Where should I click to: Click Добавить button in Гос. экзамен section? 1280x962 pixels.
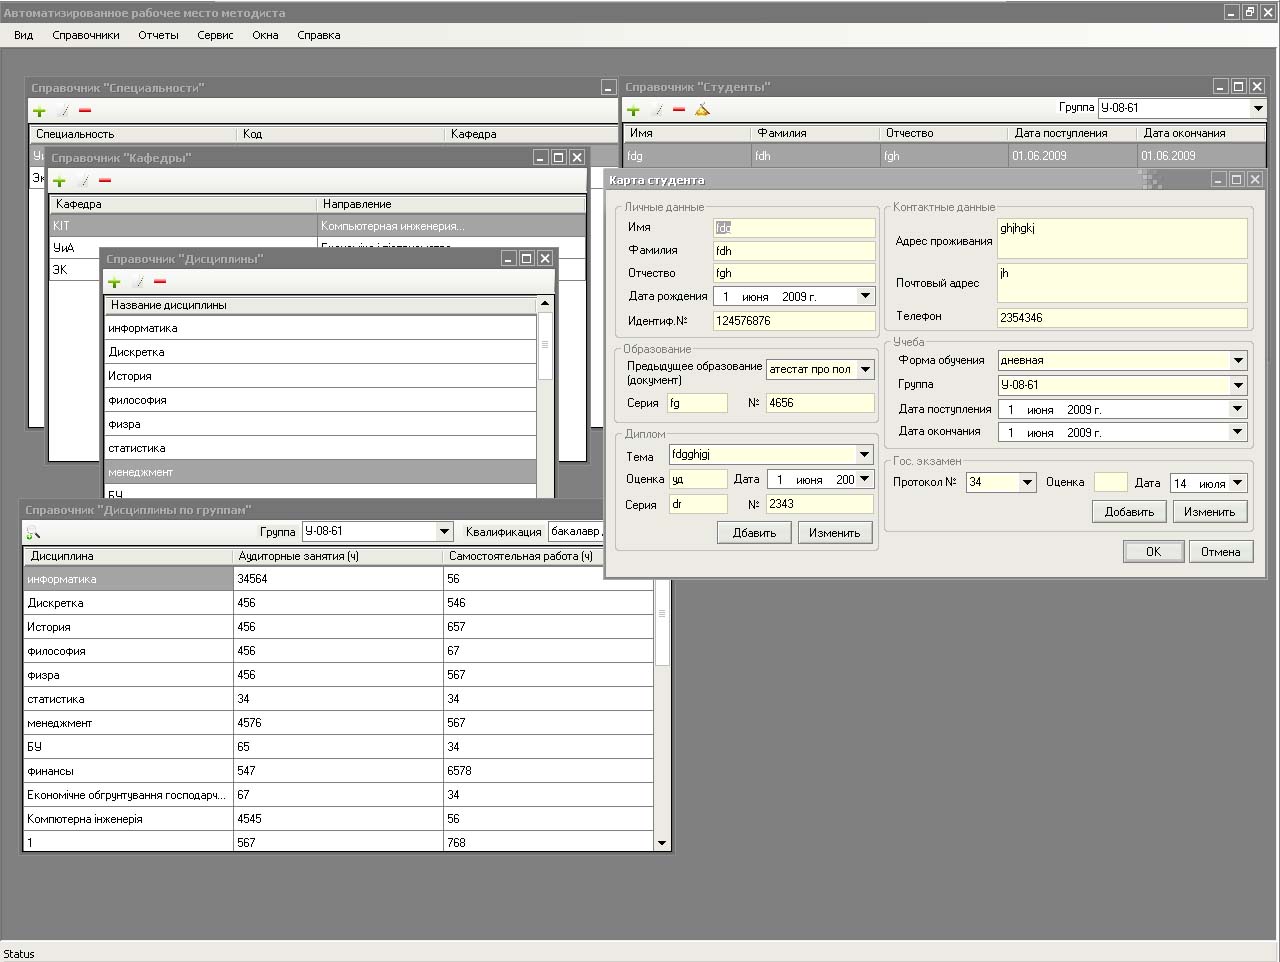(x=1129, y=512)
